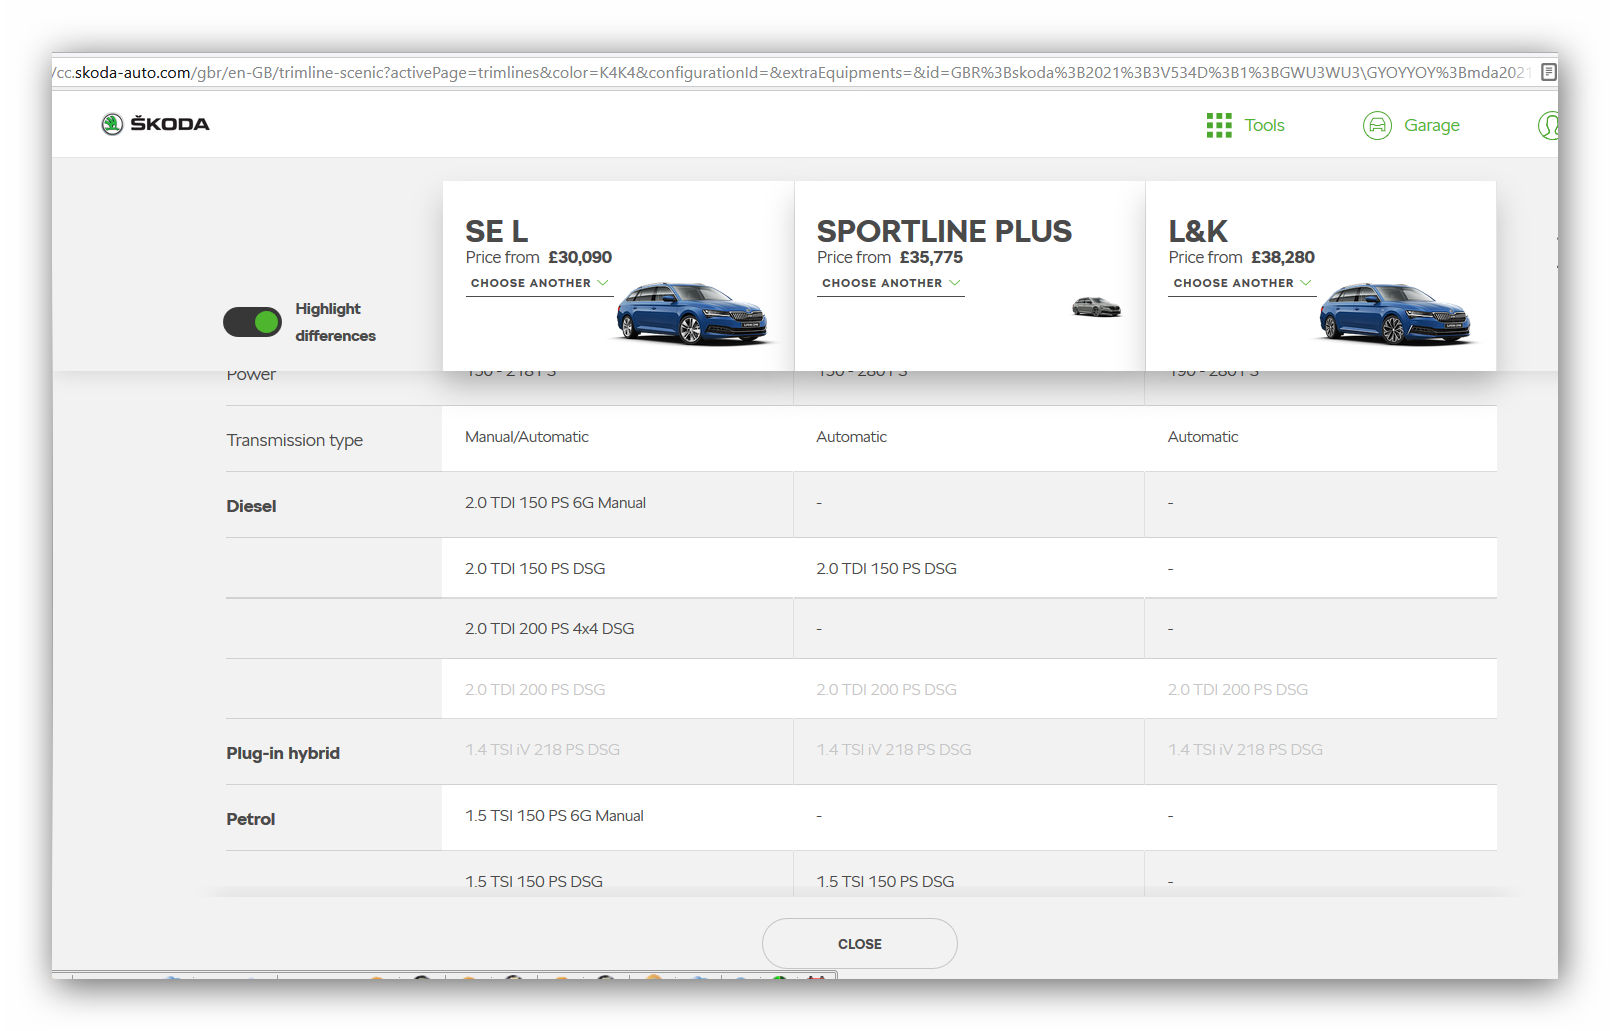
Task: Click the Diesel row label
Action: click(x=251, y=506)
